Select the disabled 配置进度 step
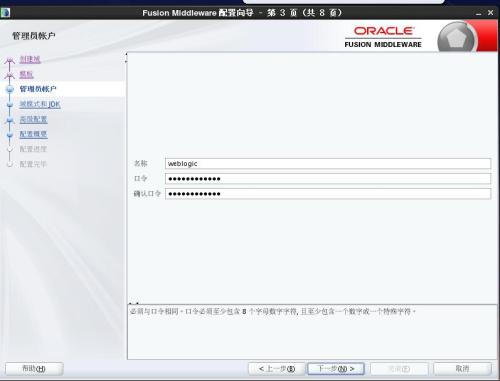The height and width of the screenshot is (381, 500). [33, 149]
